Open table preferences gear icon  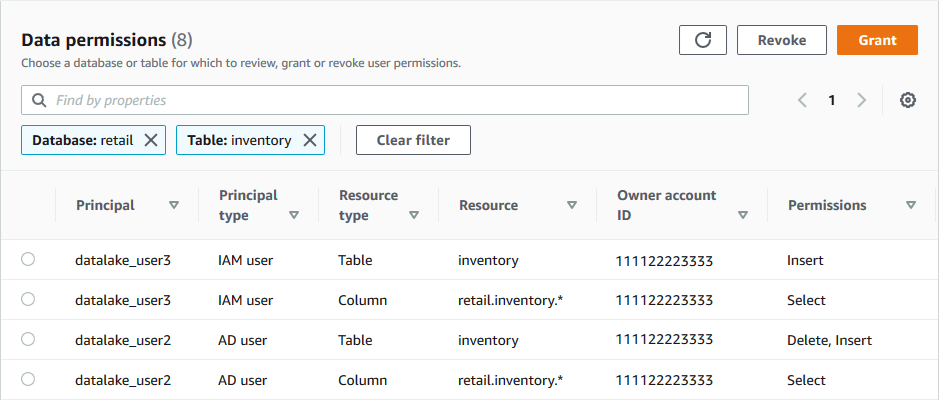click(x=908, y=100)
